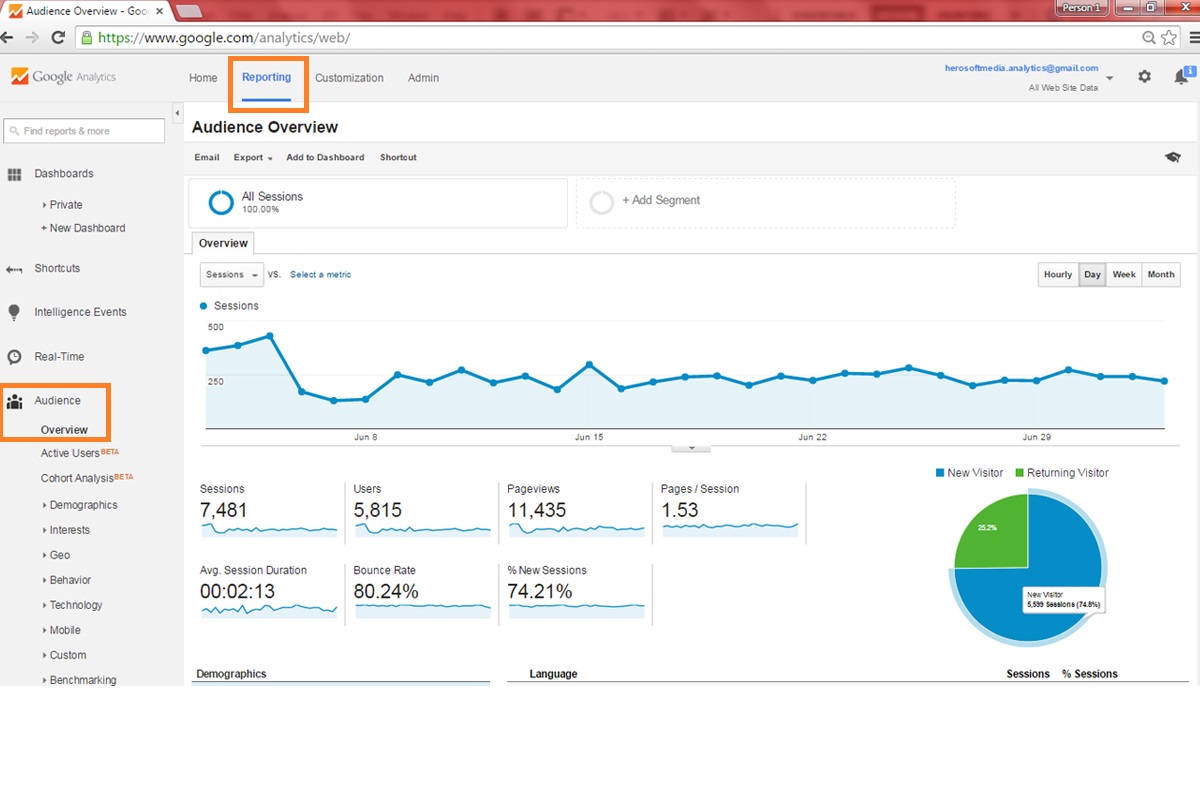Viewport: 1200px width, 800px height.
Task: Click the Intelligence Events lightbulb icon
Action: (x=14, y=312)
